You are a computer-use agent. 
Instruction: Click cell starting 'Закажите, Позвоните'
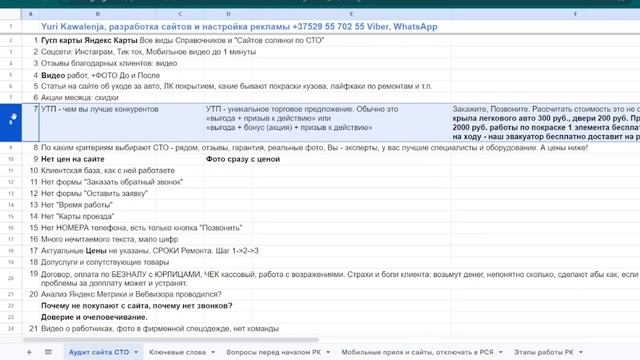pos(545,122)
